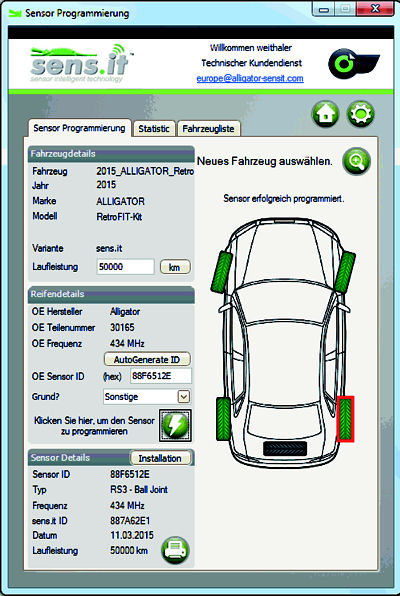
Task: Click the round green and black logo top right
Action: 353,63
